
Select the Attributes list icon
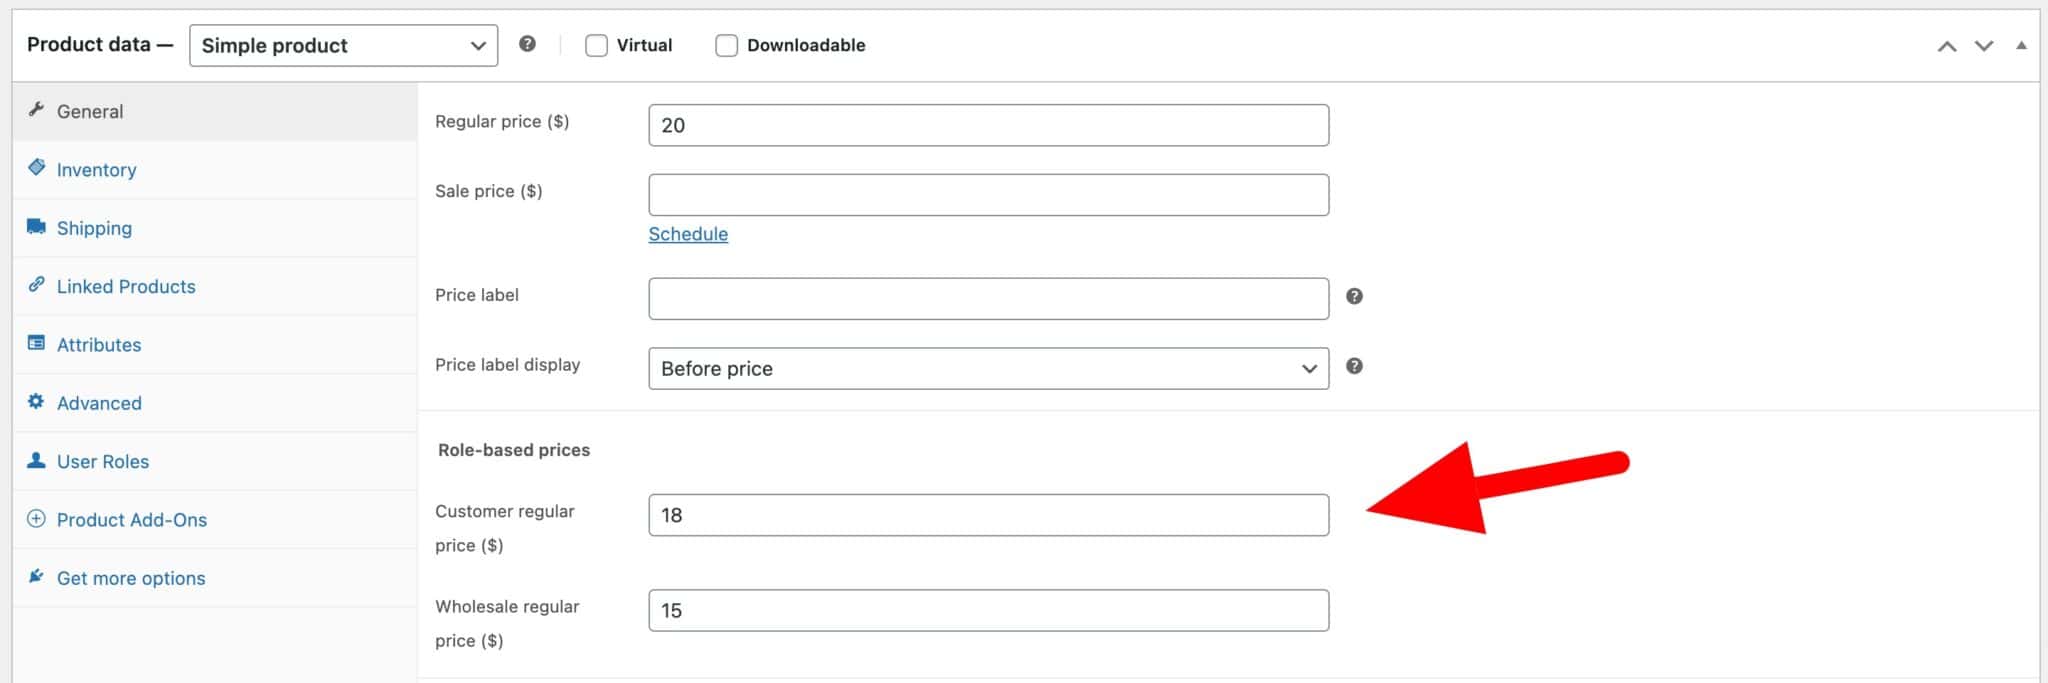(x=36, y=343)
